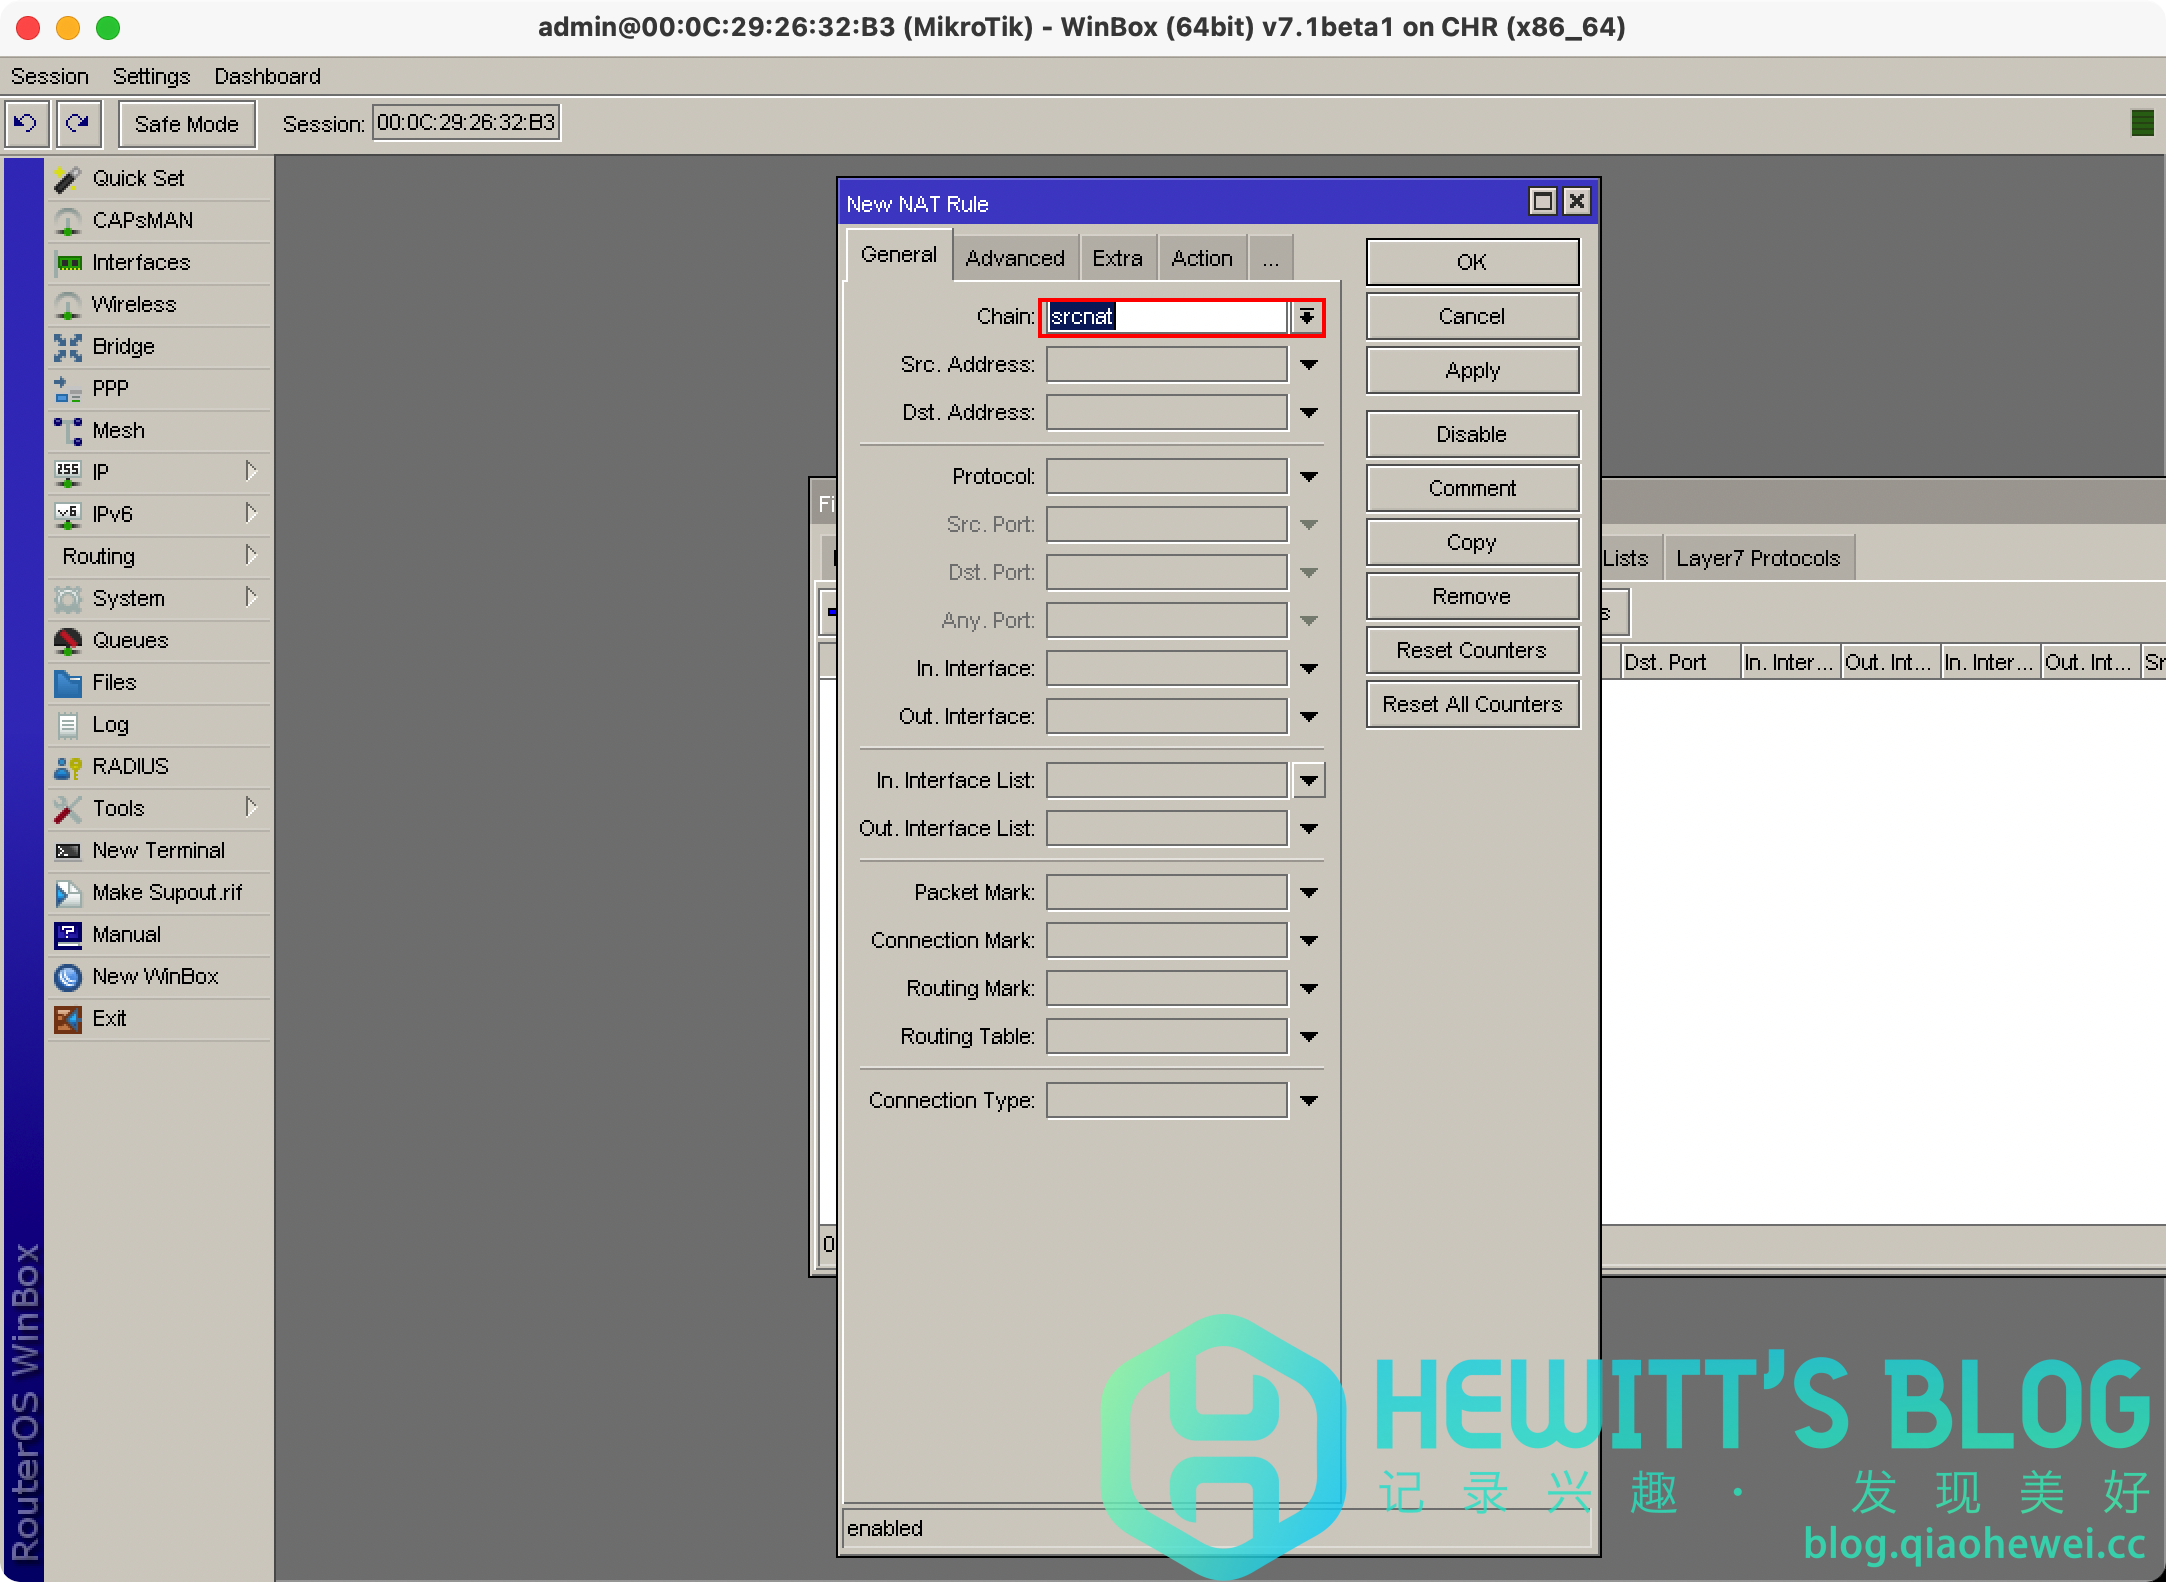
Task: Click the RADIUS sidebar item
Action: pyautogui.click(x=130, y=766)
